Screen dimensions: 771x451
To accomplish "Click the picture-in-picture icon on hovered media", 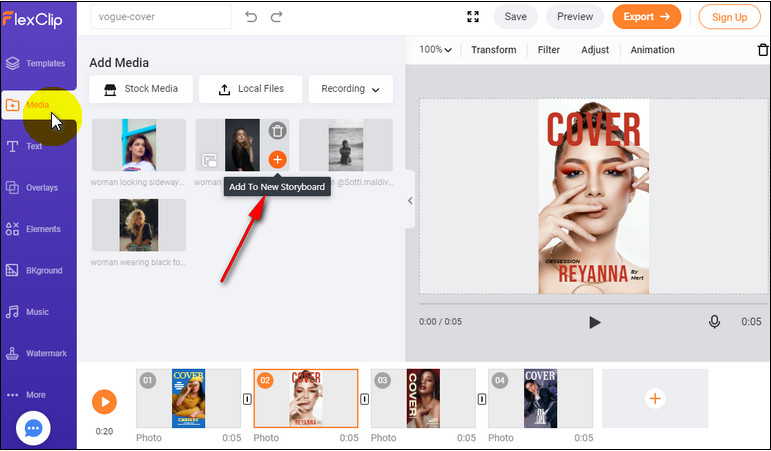I will [209, 160].
